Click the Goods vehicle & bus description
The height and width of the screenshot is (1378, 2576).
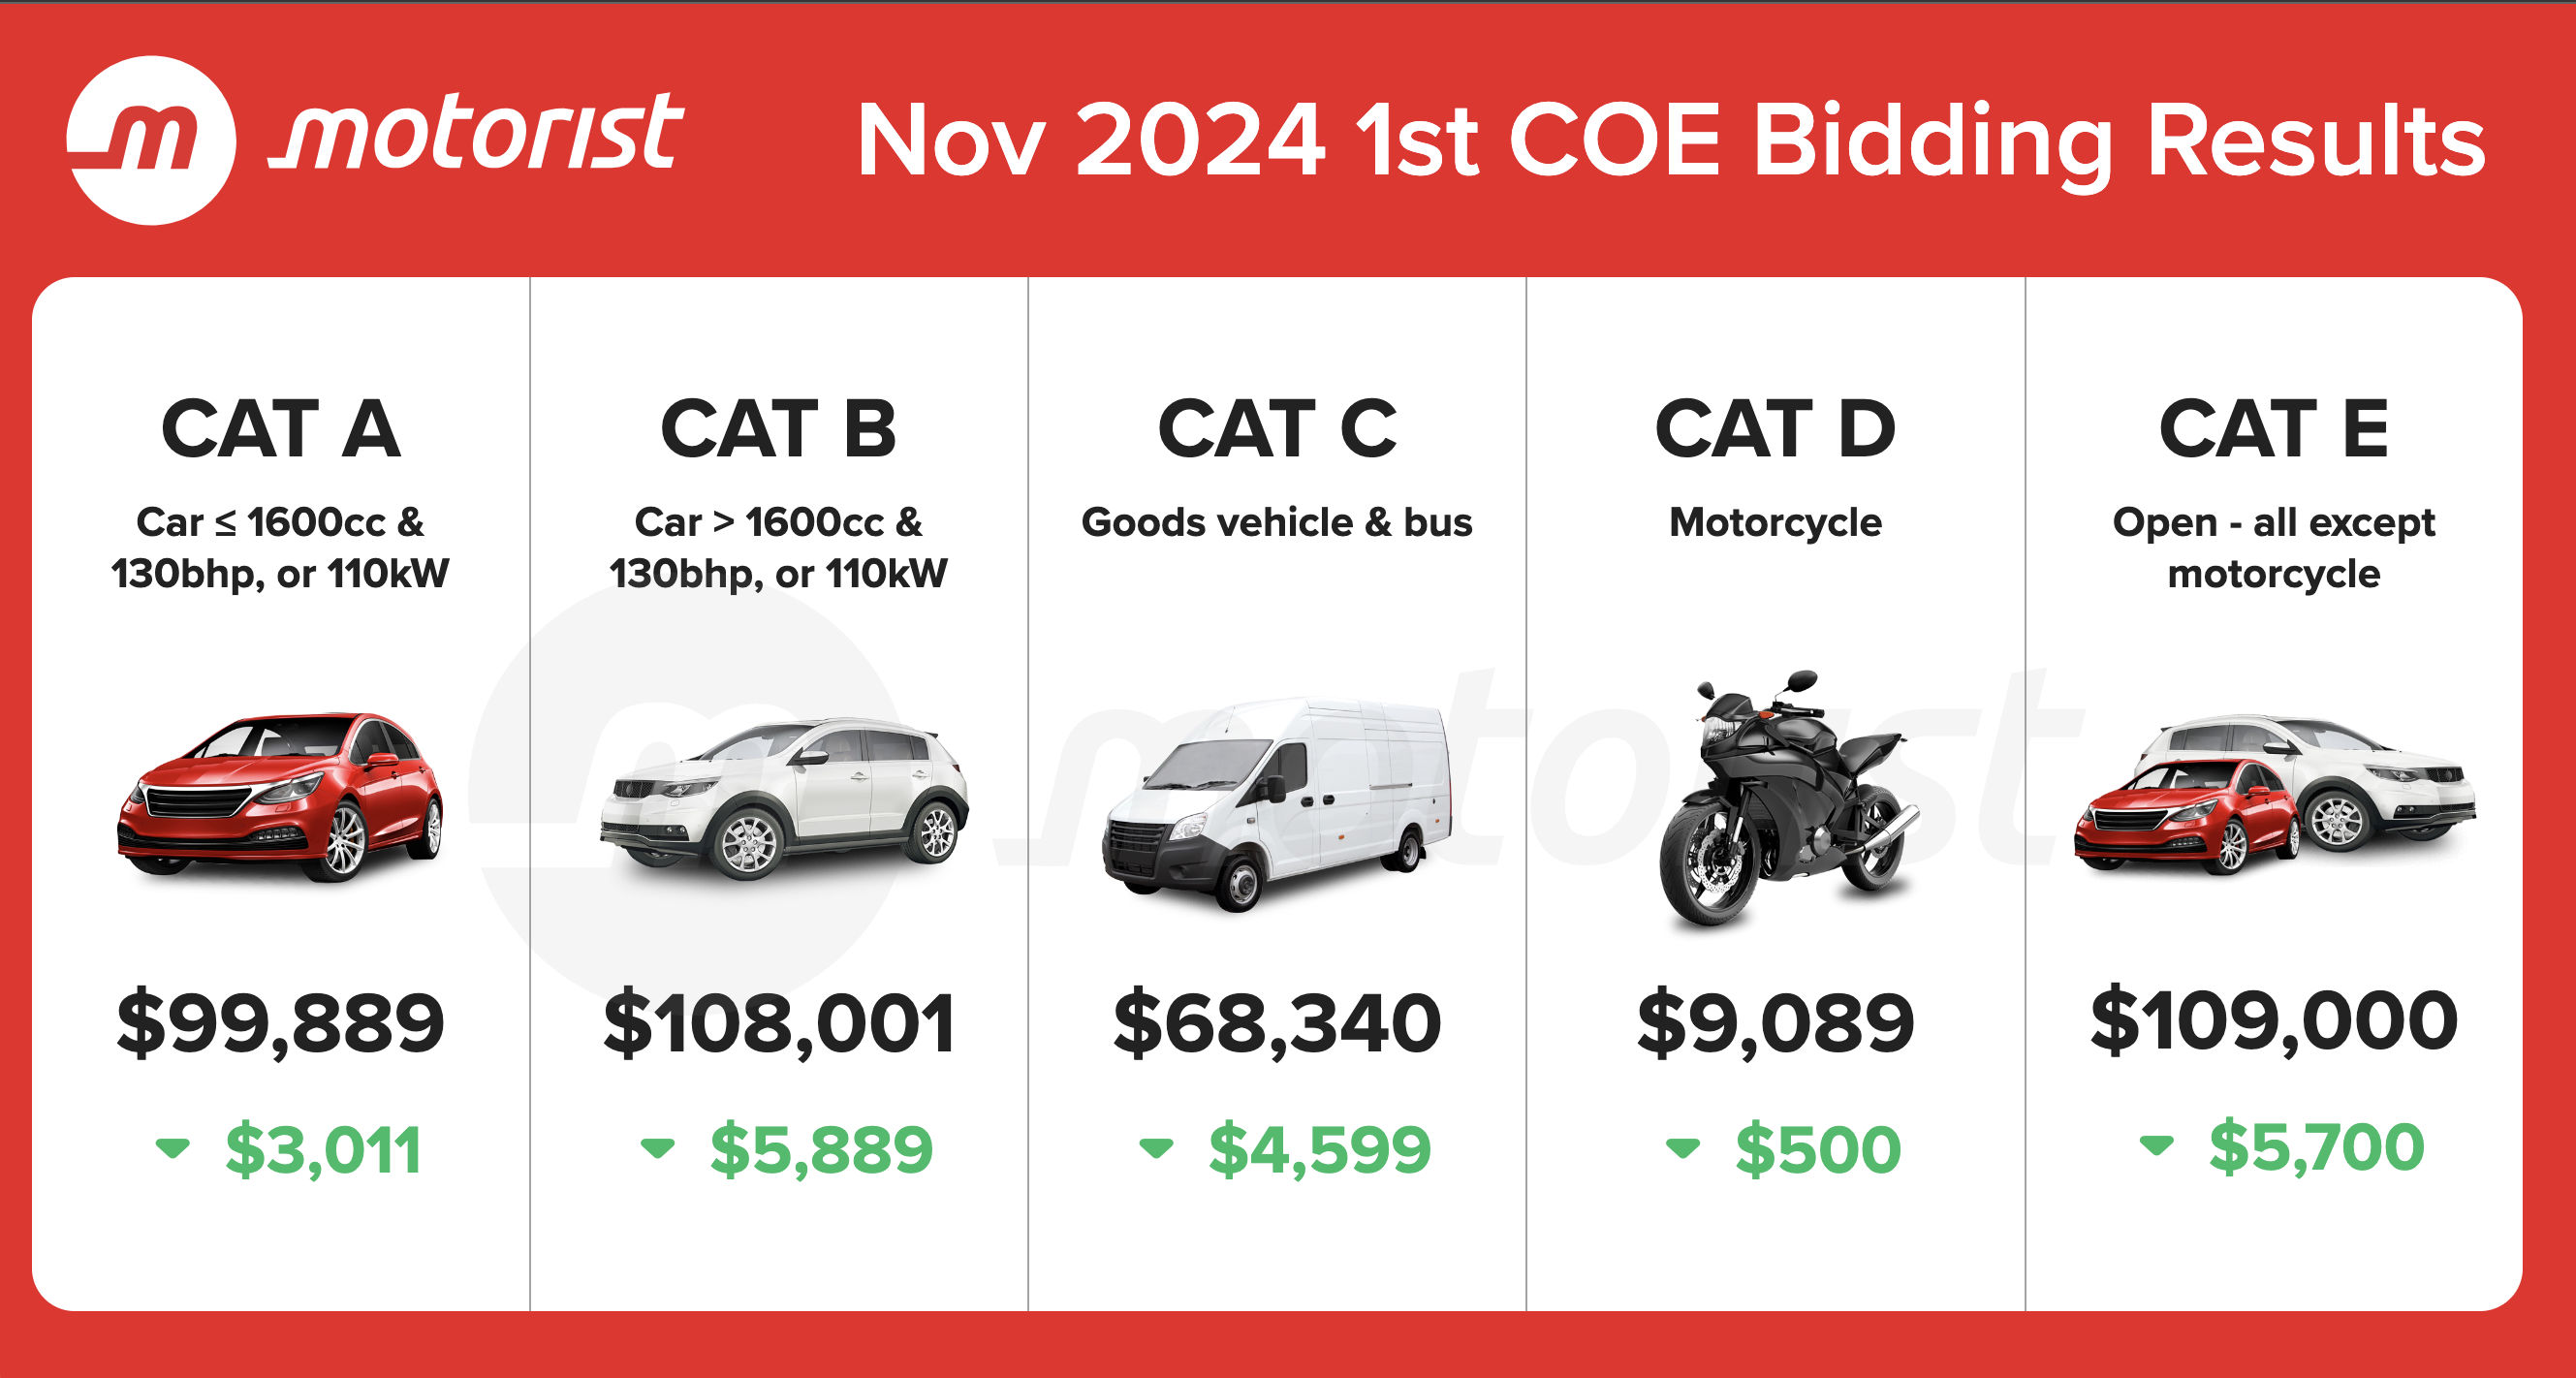pos(1277,522)
